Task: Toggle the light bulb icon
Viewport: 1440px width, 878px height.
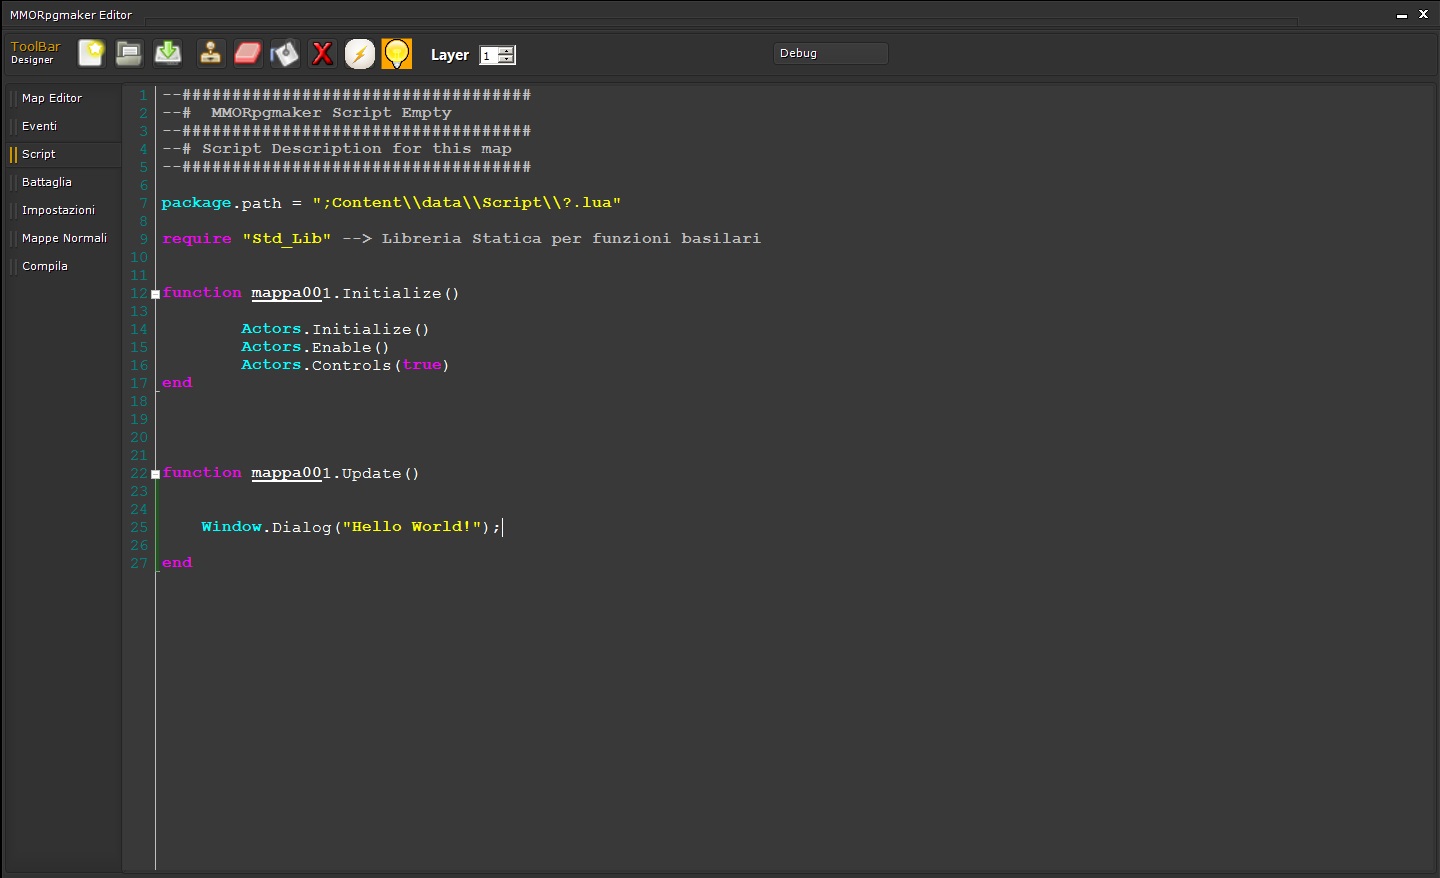Action: coord(397,54)
